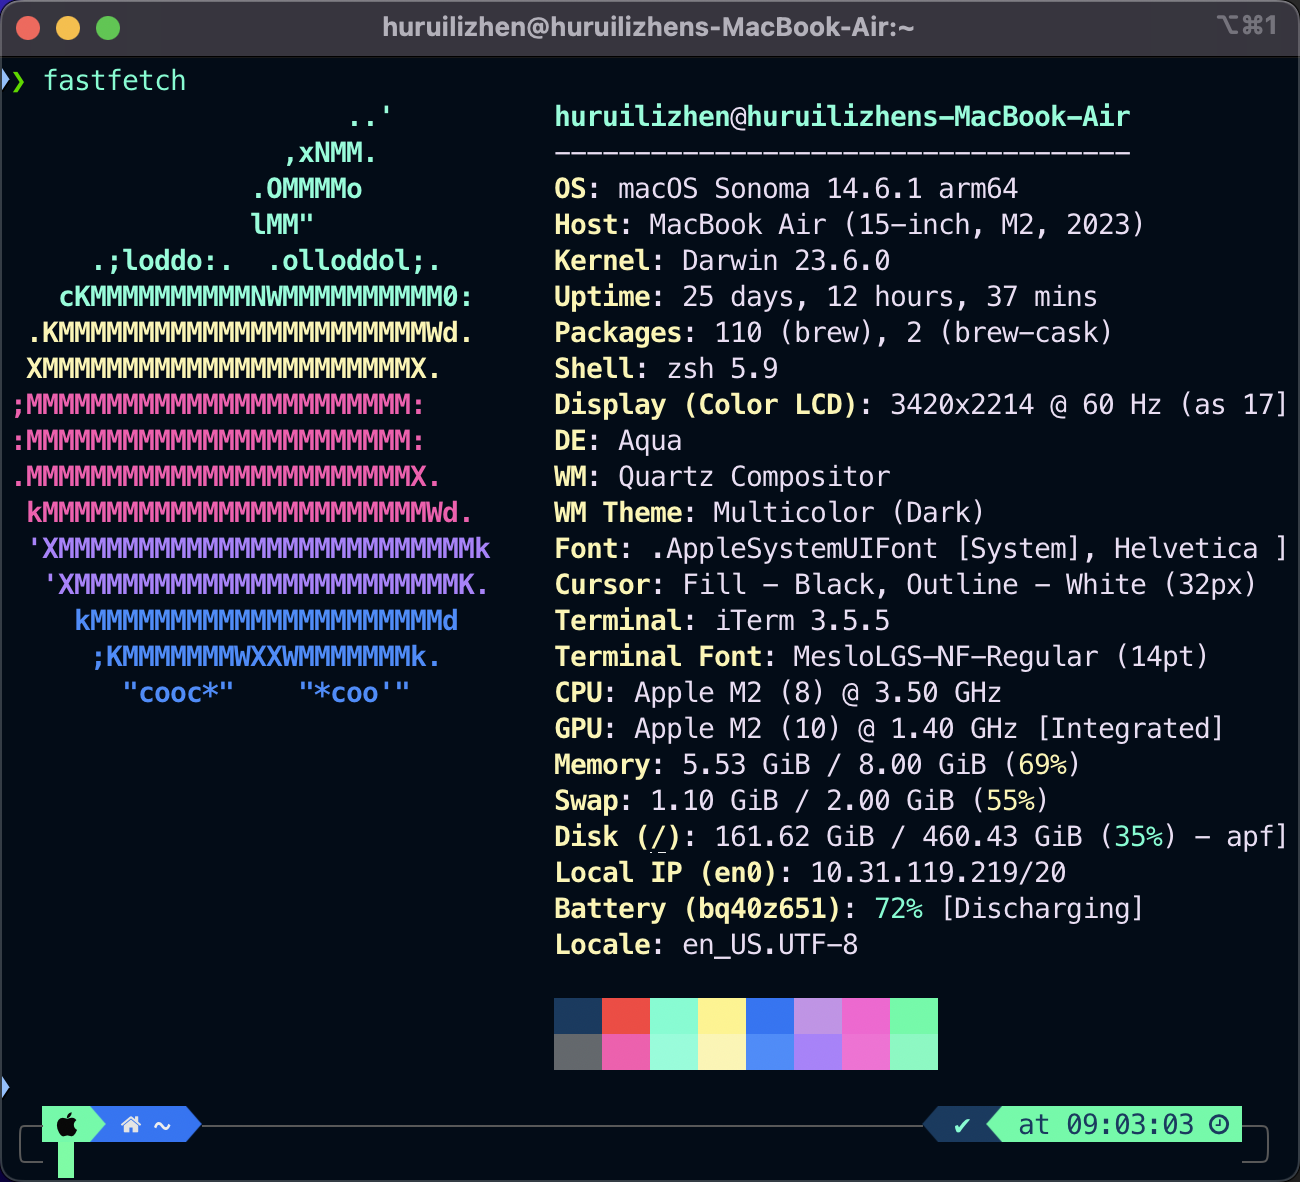Zoom the window using the green button
Screen dimensions: 1300x1182
[x=108, y=28]
